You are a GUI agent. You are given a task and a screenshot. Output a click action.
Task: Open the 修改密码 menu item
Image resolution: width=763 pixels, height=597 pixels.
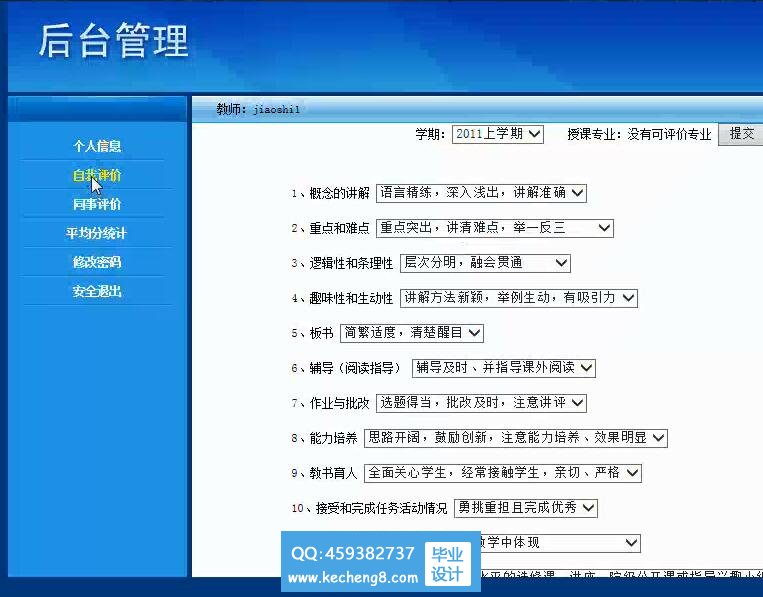(x=97, y=262)
